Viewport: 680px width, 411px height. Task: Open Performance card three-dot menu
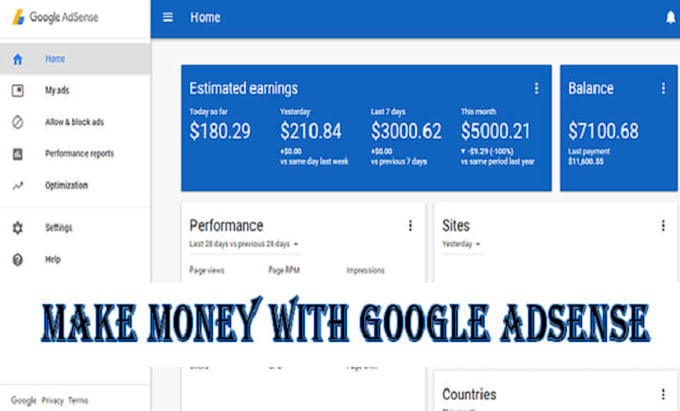tap(410, 225)
